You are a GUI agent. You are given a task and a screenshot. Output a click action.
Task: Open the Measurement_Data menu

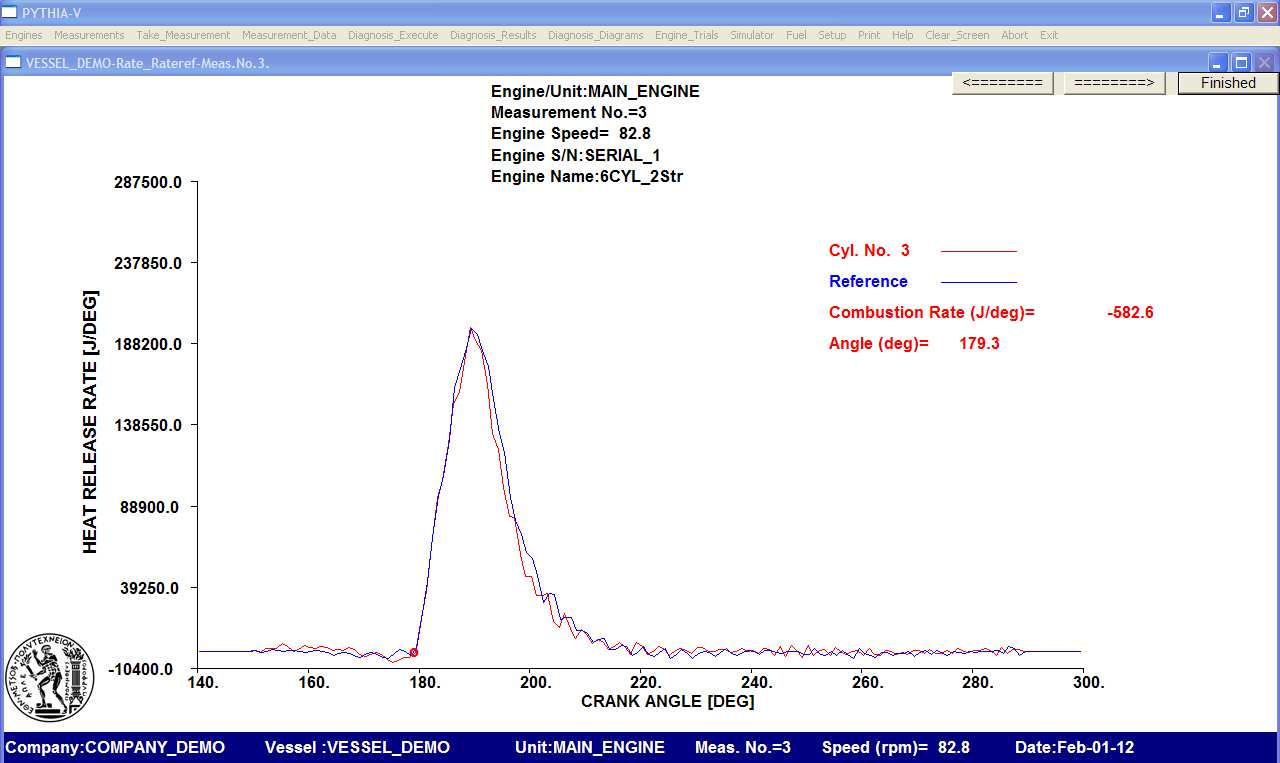(x=289, y=35)
